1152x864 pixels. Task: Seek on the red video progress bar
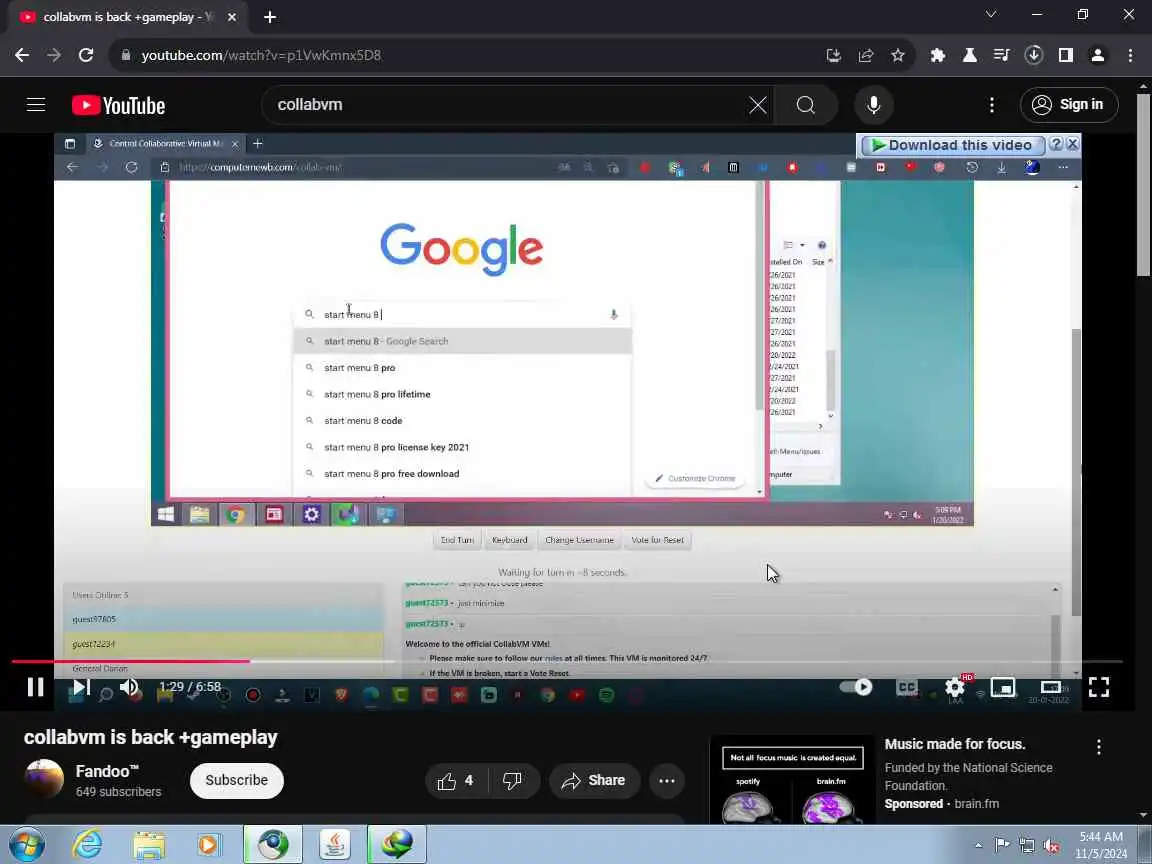(566, 661)
